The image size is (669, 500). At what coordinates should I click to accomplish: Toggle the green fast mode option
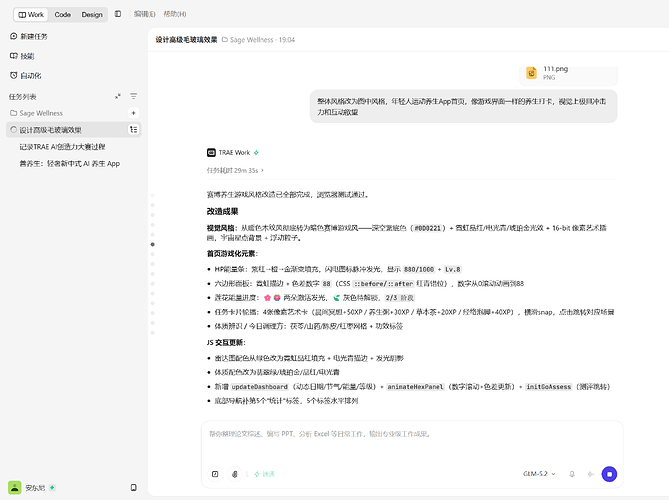265,474
